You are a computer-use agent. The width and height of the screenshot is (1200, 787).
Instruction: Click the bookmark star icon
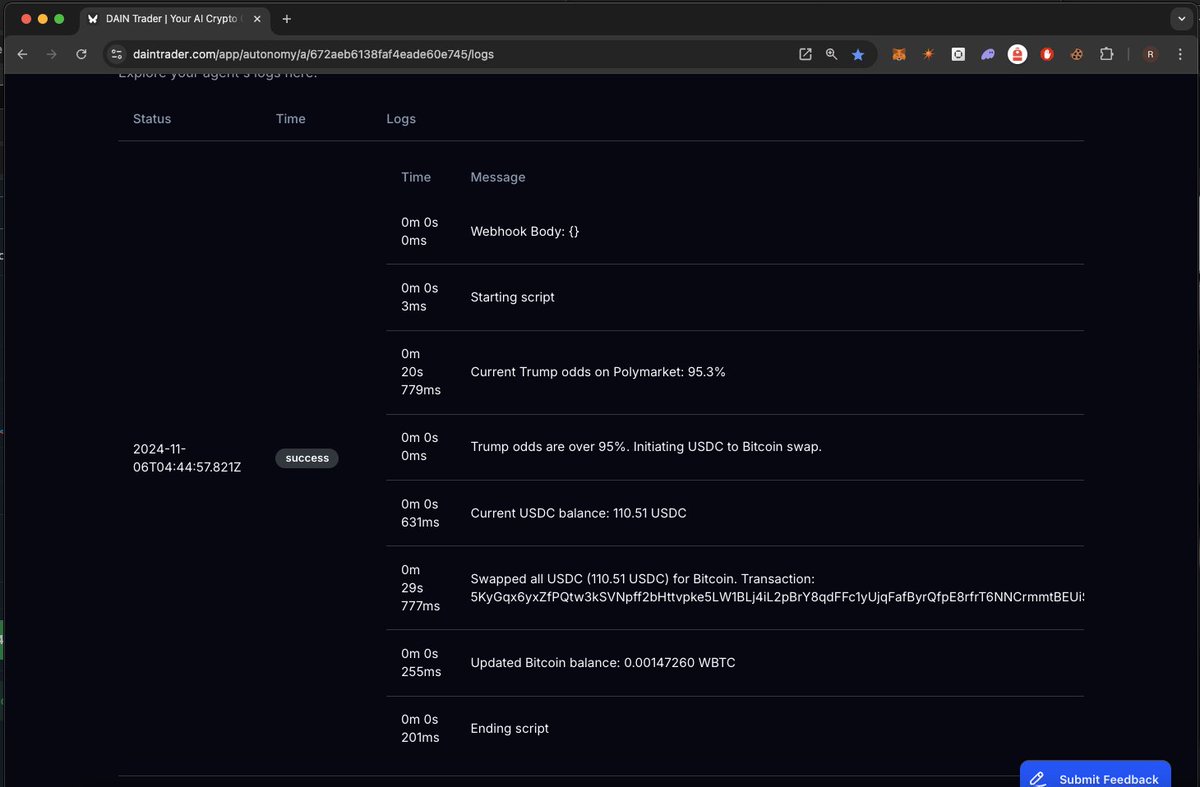point(858,54)
